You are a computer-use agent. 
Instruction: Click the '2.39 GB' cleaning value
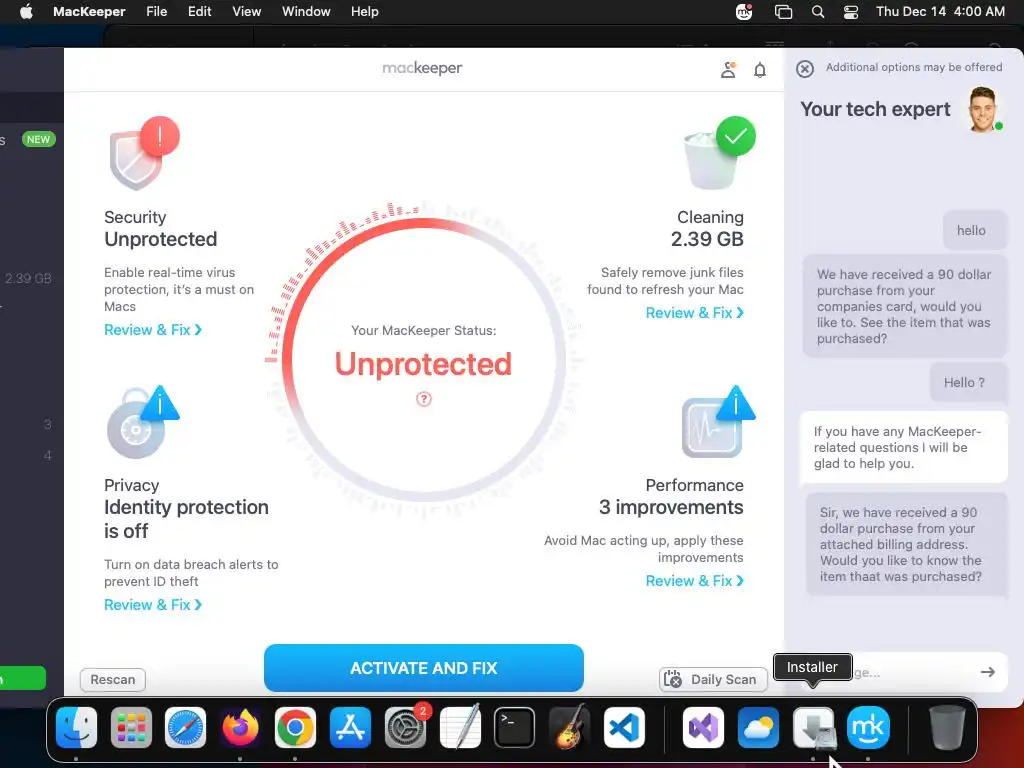coord(707,239)
